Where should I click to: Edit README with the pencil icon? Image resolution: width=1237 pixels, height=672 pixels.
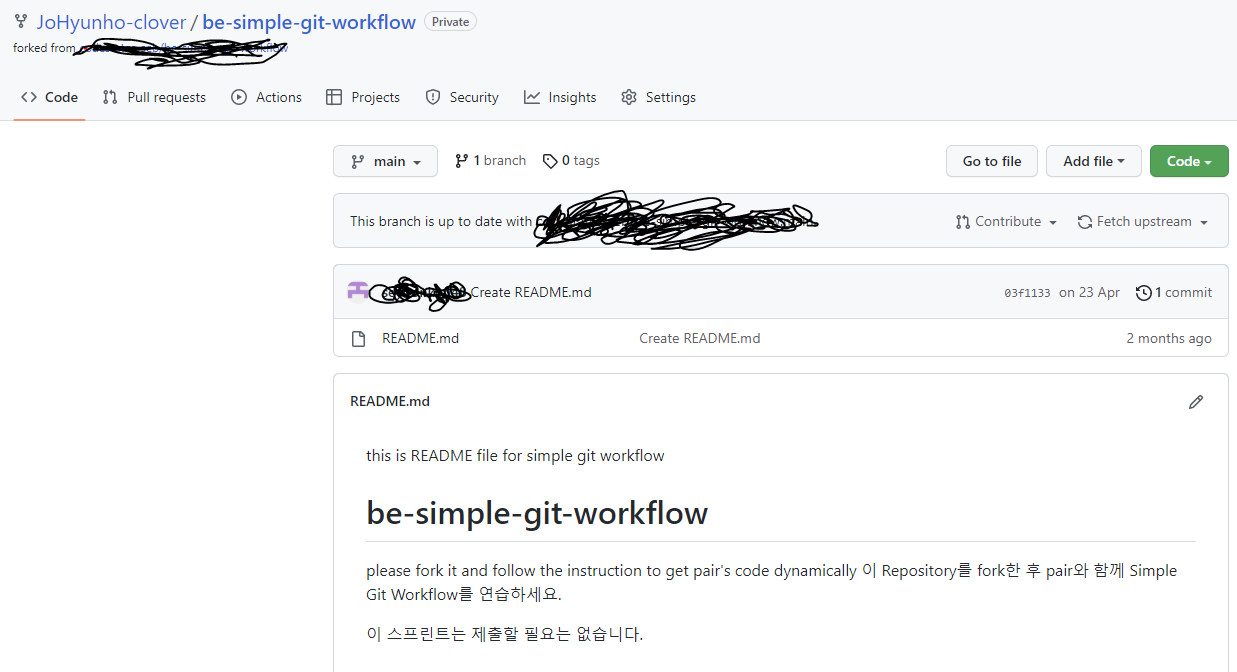coord(1196,402)
